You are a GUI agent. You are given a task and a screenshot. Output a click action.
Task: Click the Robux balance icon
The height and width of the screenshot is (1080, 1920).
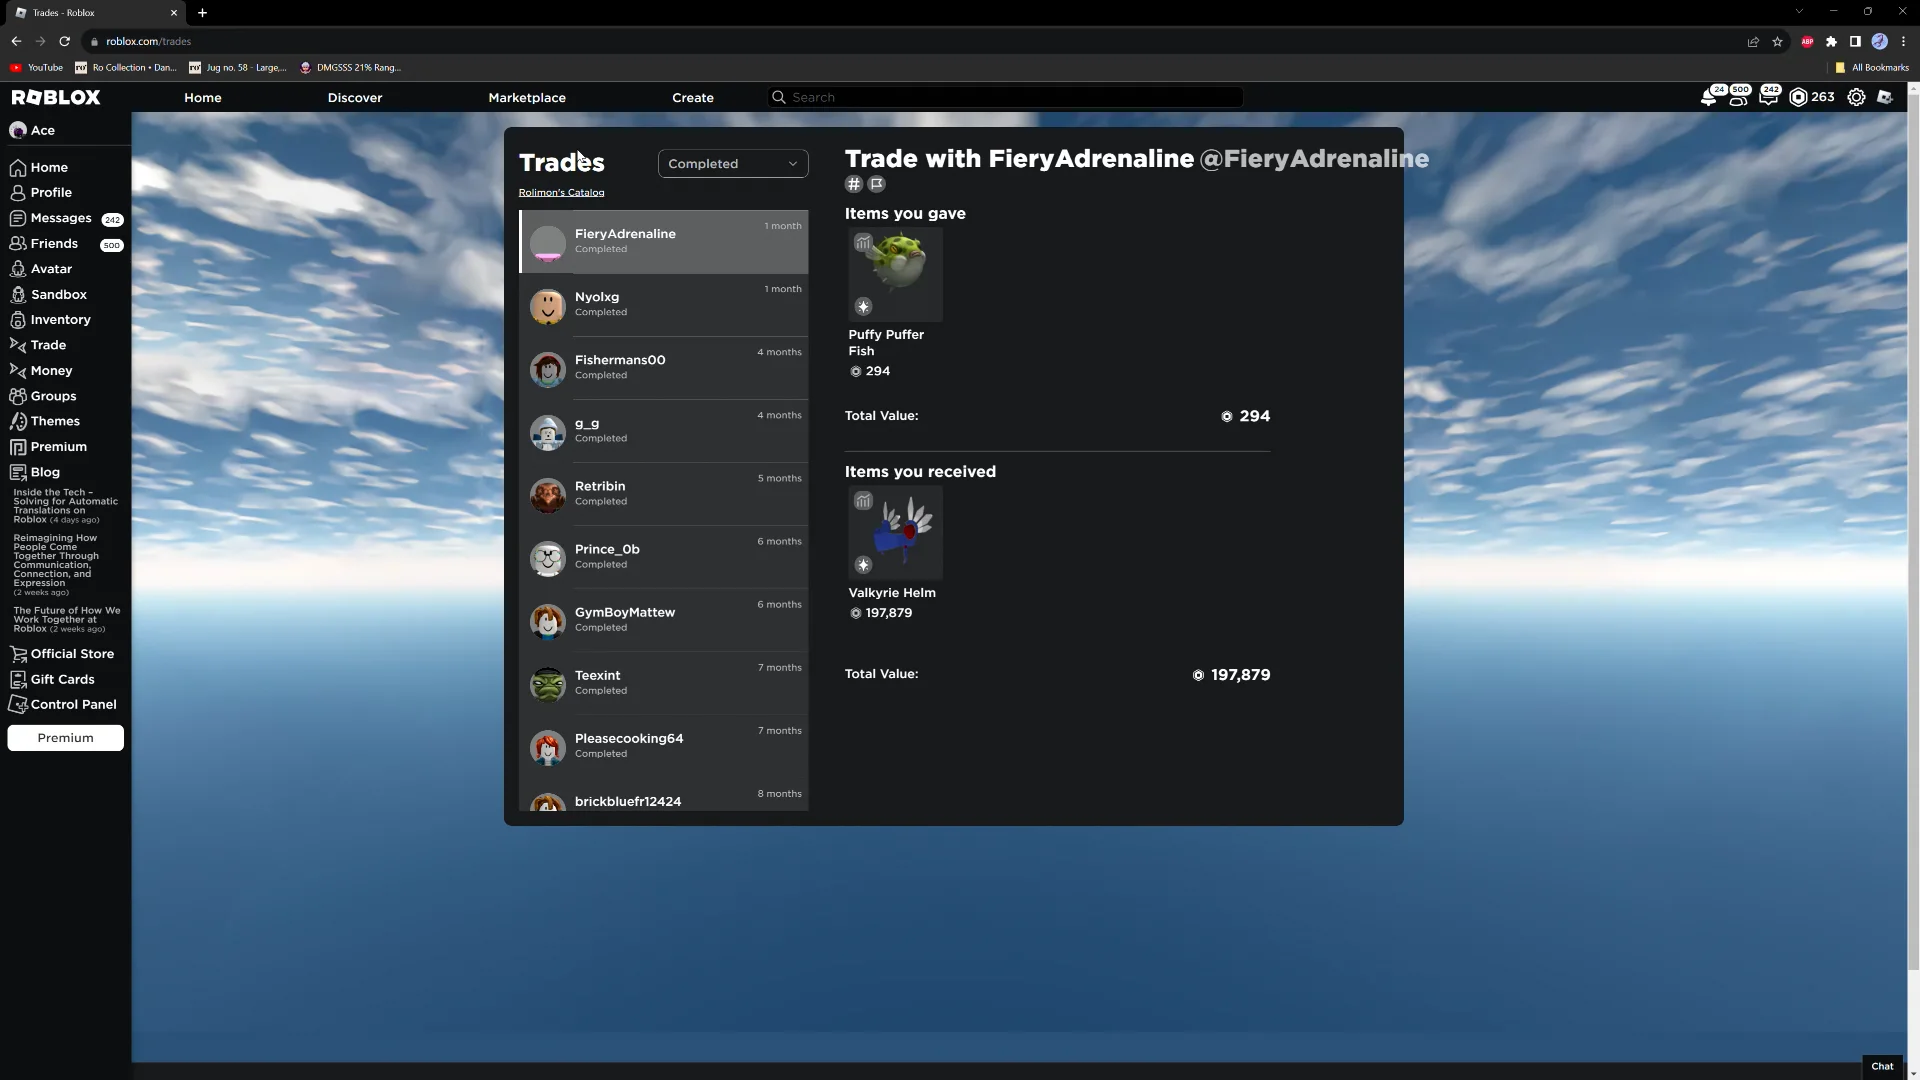point(1798,97)
